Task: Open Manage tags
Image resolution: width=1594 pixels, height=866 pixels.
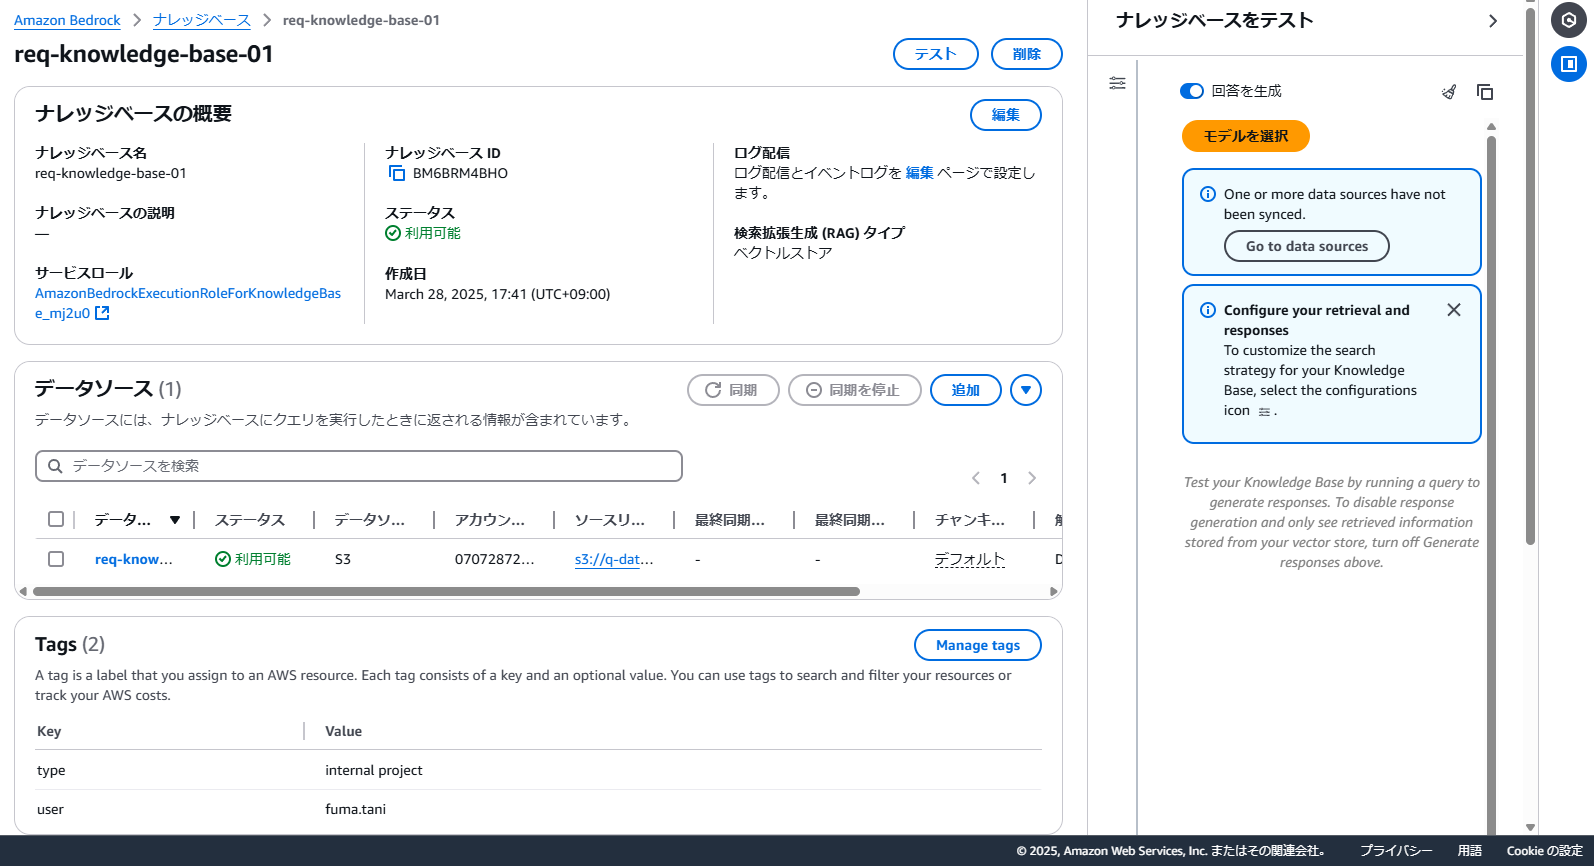Action: 978,645
